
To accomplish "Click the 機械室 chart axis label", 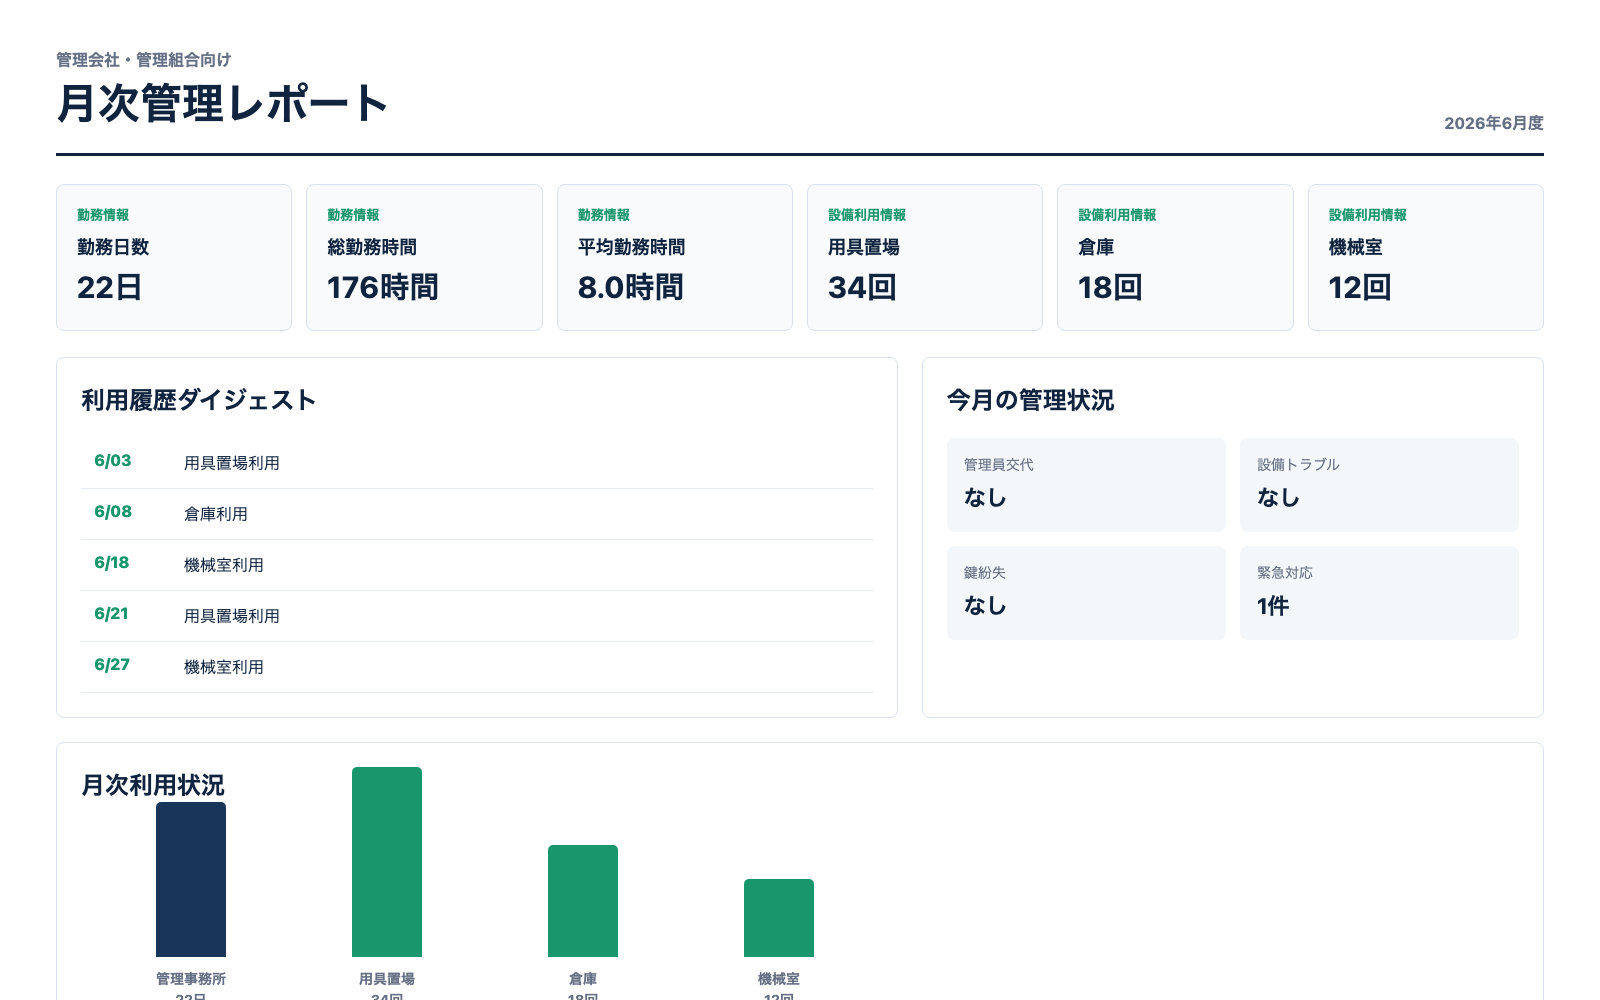I will point(779,979).
